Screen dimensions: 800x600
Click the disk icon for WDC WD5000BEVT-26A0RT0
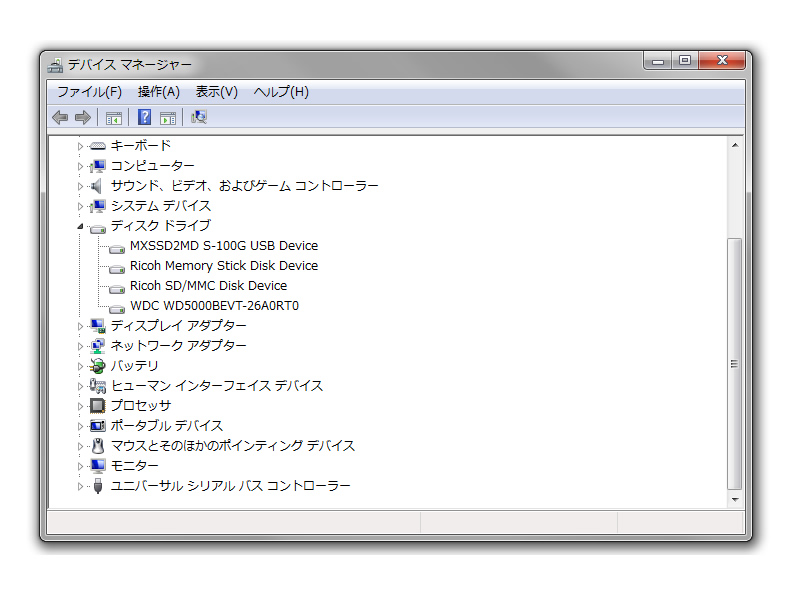[x=117, y=309]
